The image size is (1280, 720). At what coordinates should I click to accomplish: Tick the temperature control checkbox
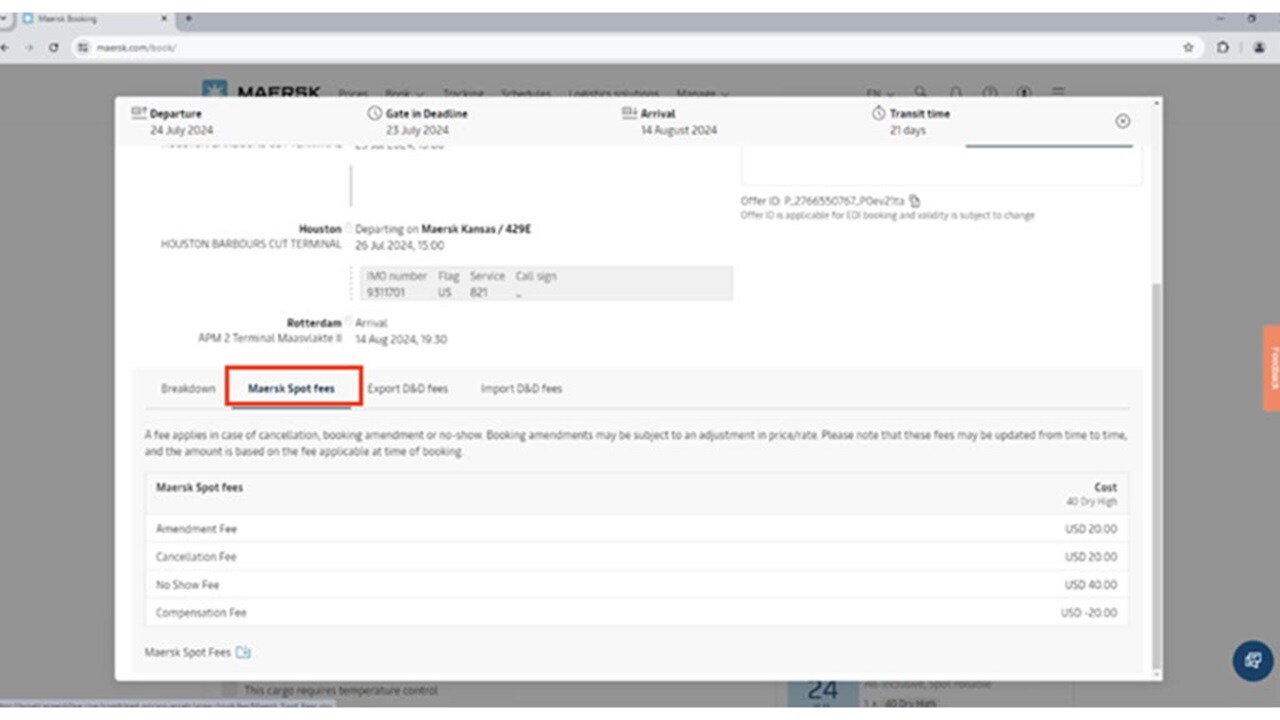[x=230, y=690]
